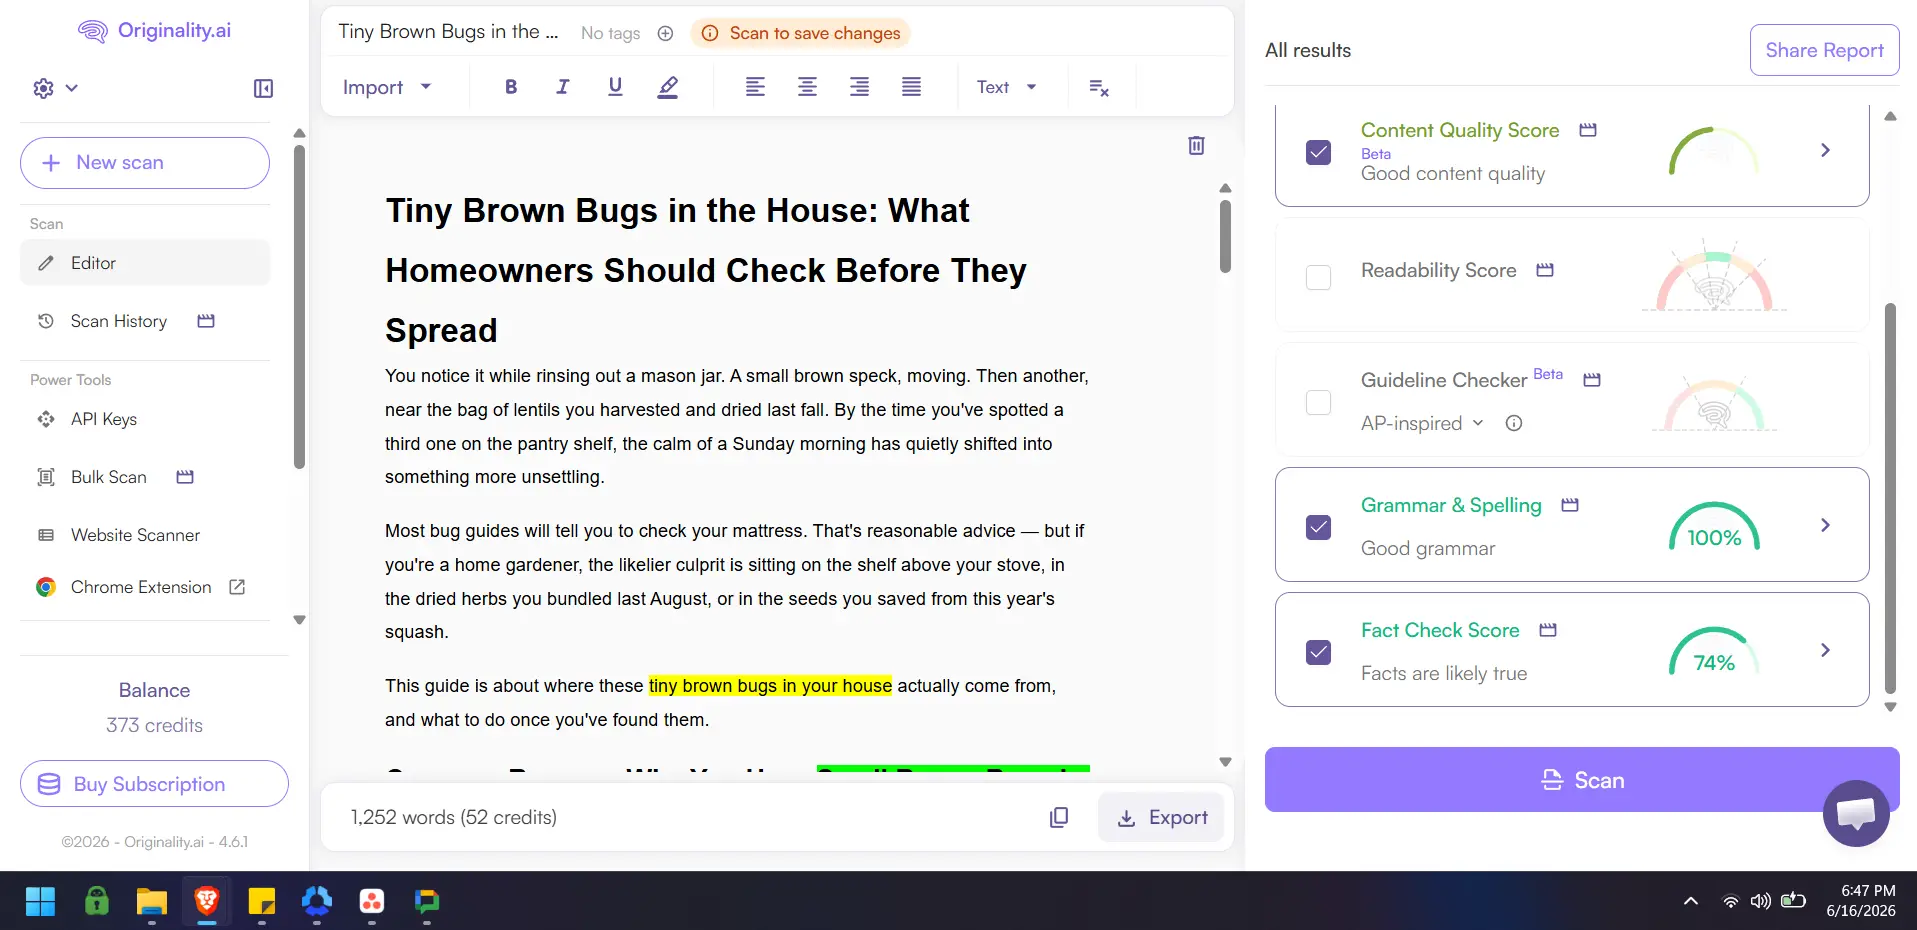Open Bulk Scan tool
The height and width of the screenshot is (930, 1917).
coord(108,477)
